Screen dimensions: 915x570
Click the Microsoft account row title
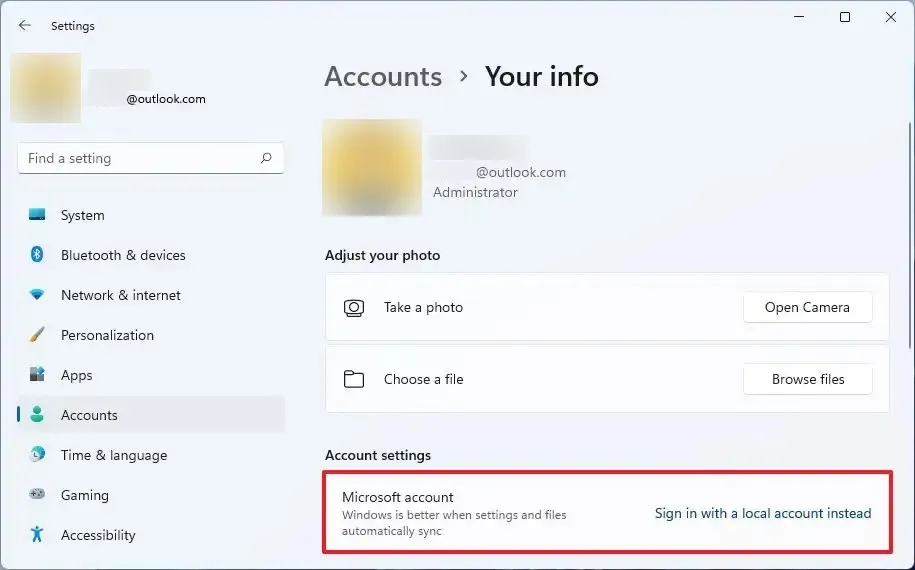(x=397, y=497)
